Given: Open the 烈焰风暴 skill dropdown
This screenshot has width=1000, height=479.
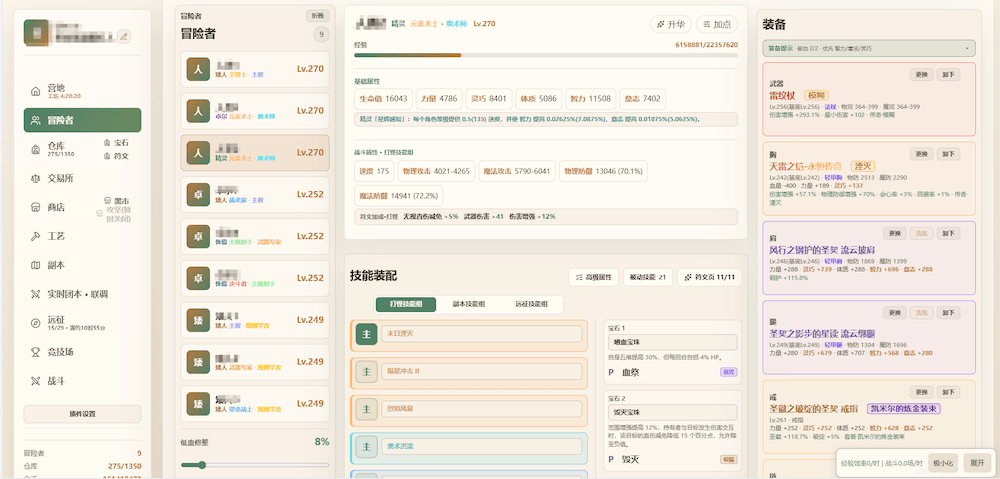Looking at the screenshot, I should click(482, 408).
